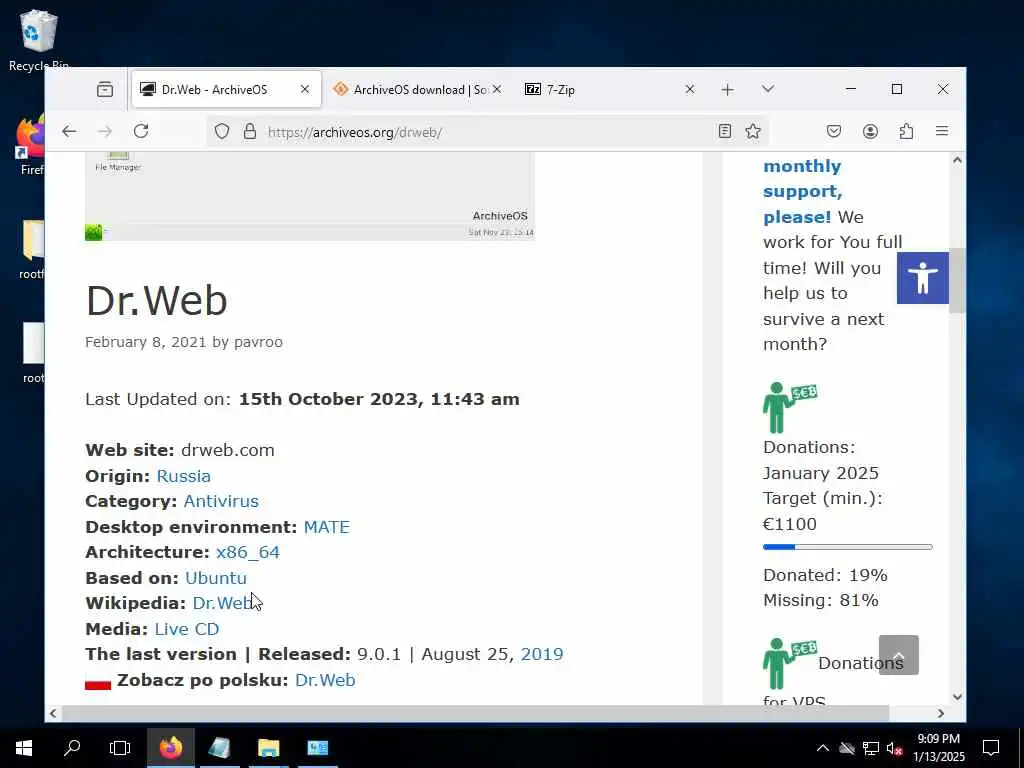Click the page scroll down arrow
This screenshot has height=768, width=1024.
[957, 697]
